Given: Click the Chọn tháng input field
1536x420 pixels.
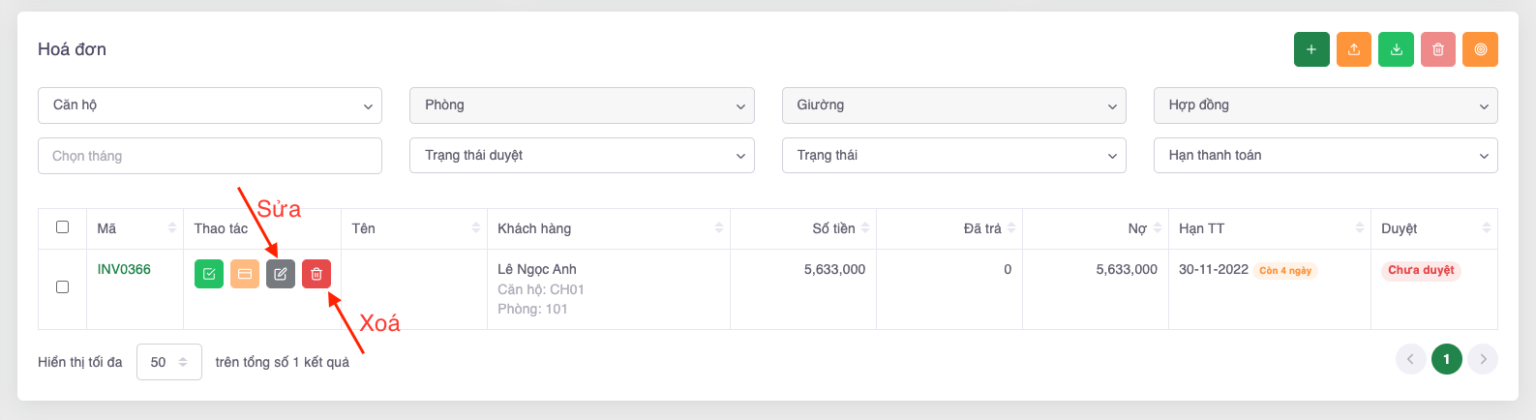Looking at the screenshot, I should pyautogui.click(x=210, y=155).
